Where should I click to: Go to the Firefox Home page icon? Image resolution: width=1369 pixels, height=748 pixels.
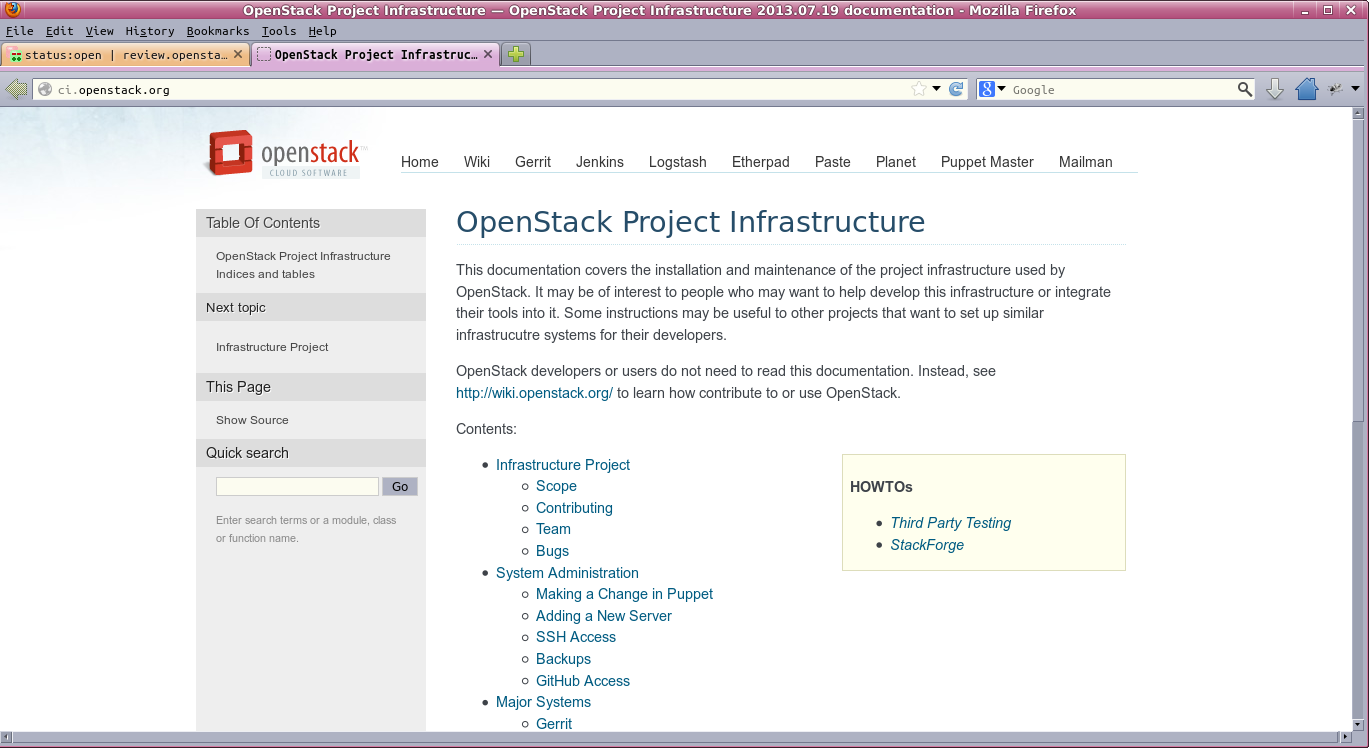click(x=1306, y=90)
